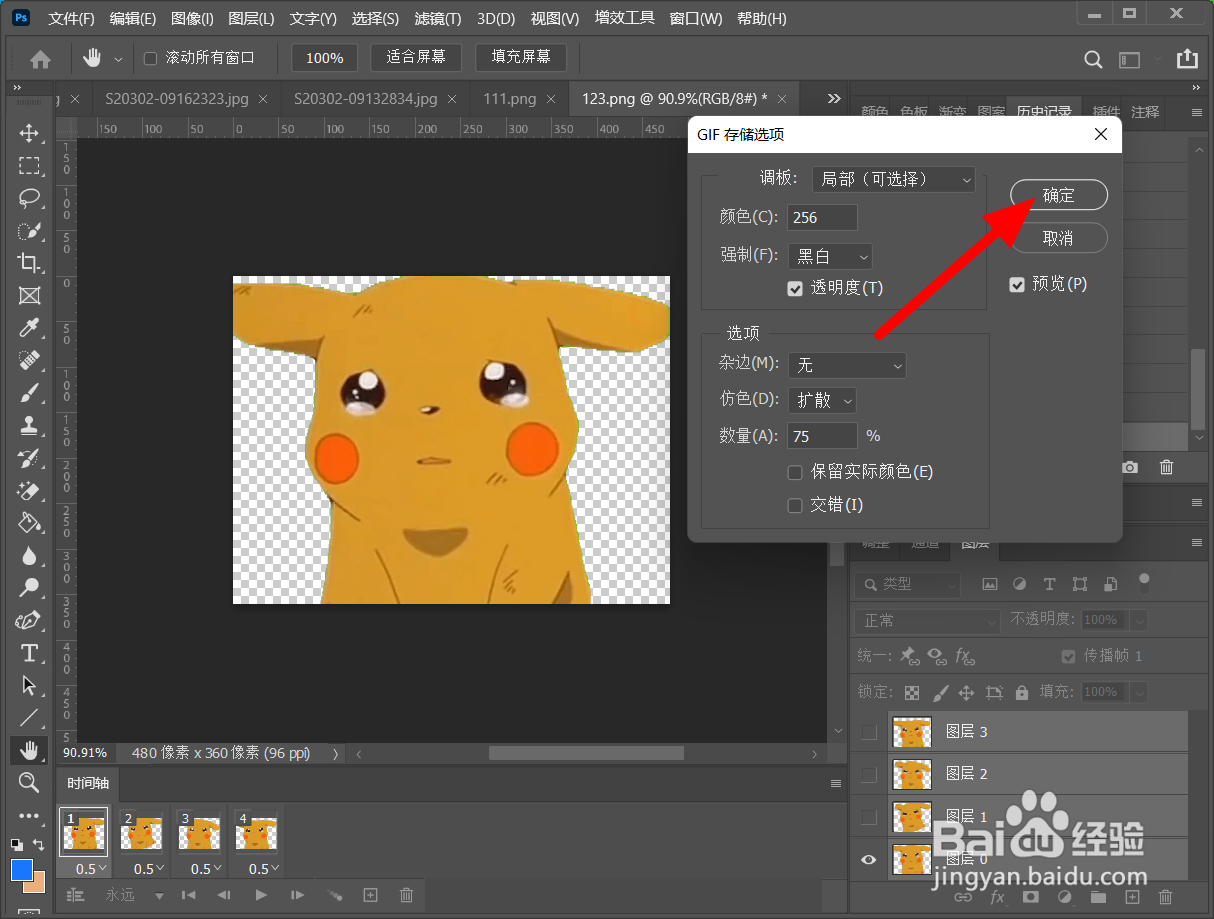Select the Lasso tool
The image size is (1214, 919).
click(x=29, y=197)
